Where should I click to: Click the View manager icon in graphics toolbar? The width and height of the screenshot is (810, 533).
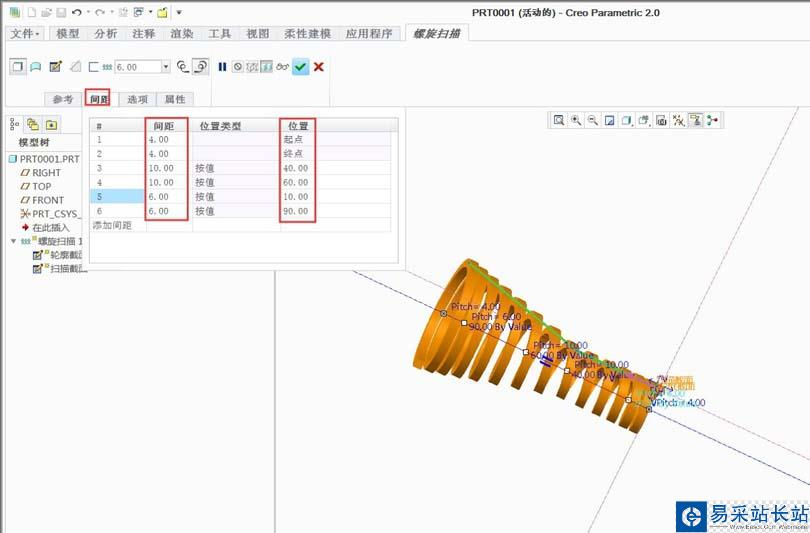click(x=661, y=120)
